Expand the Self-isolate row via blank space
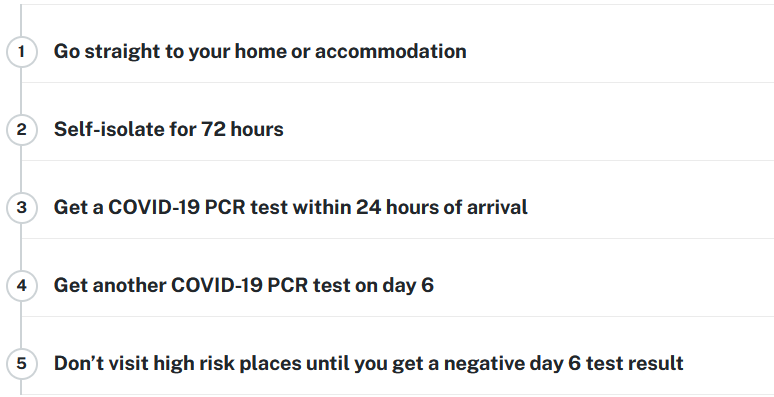This screenshot has width=774, height=397. tap(529, 129)
